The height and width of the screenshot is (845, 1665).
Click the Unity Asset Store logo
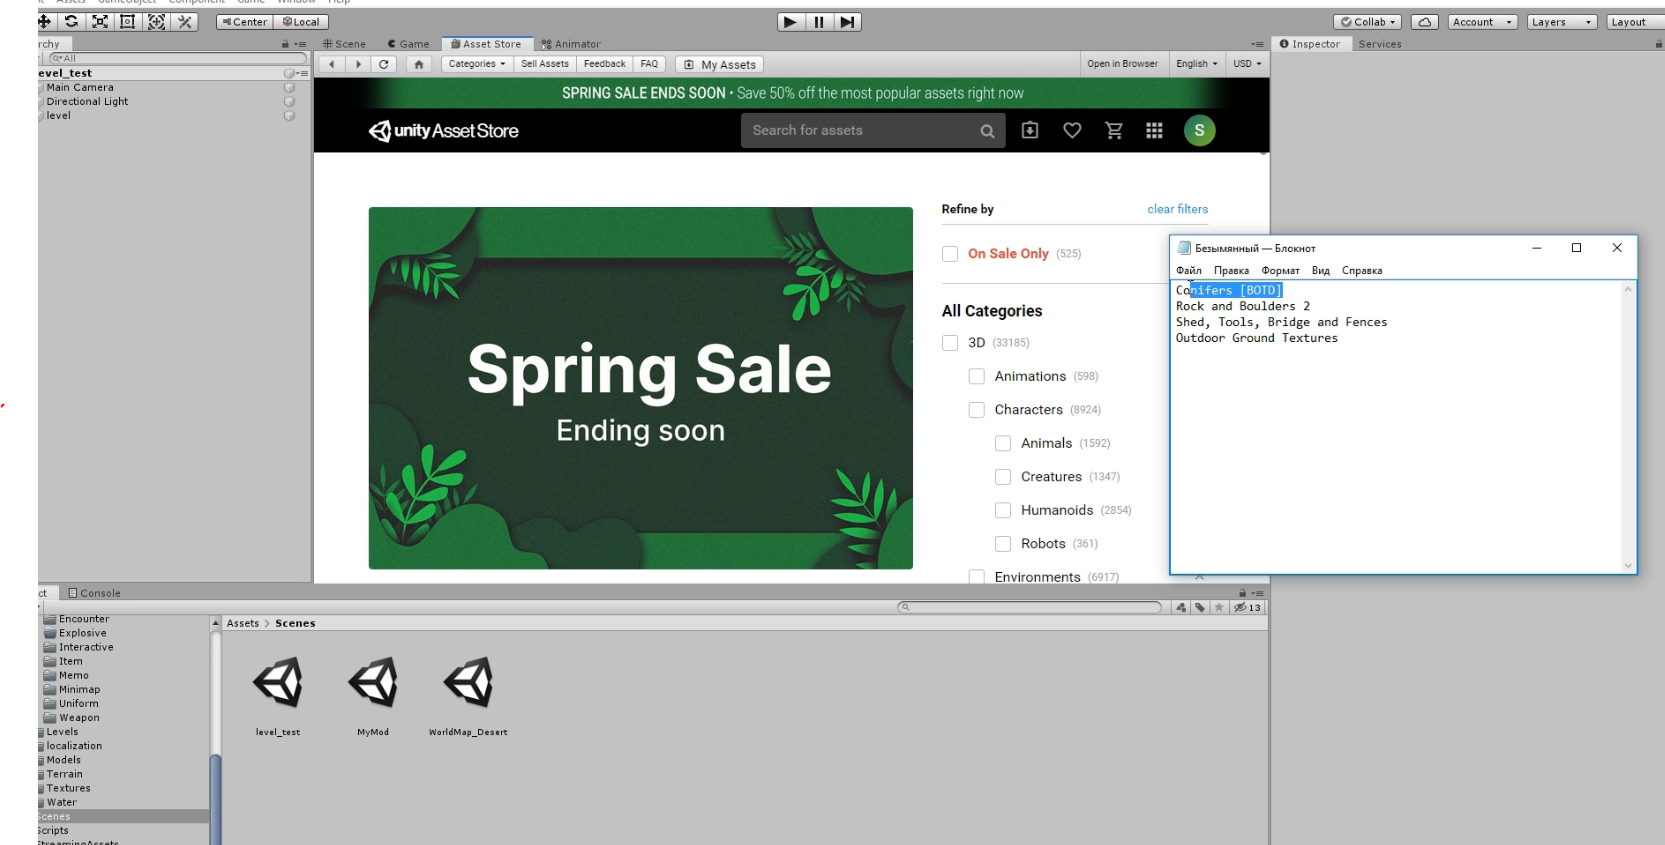click(444, 131)
